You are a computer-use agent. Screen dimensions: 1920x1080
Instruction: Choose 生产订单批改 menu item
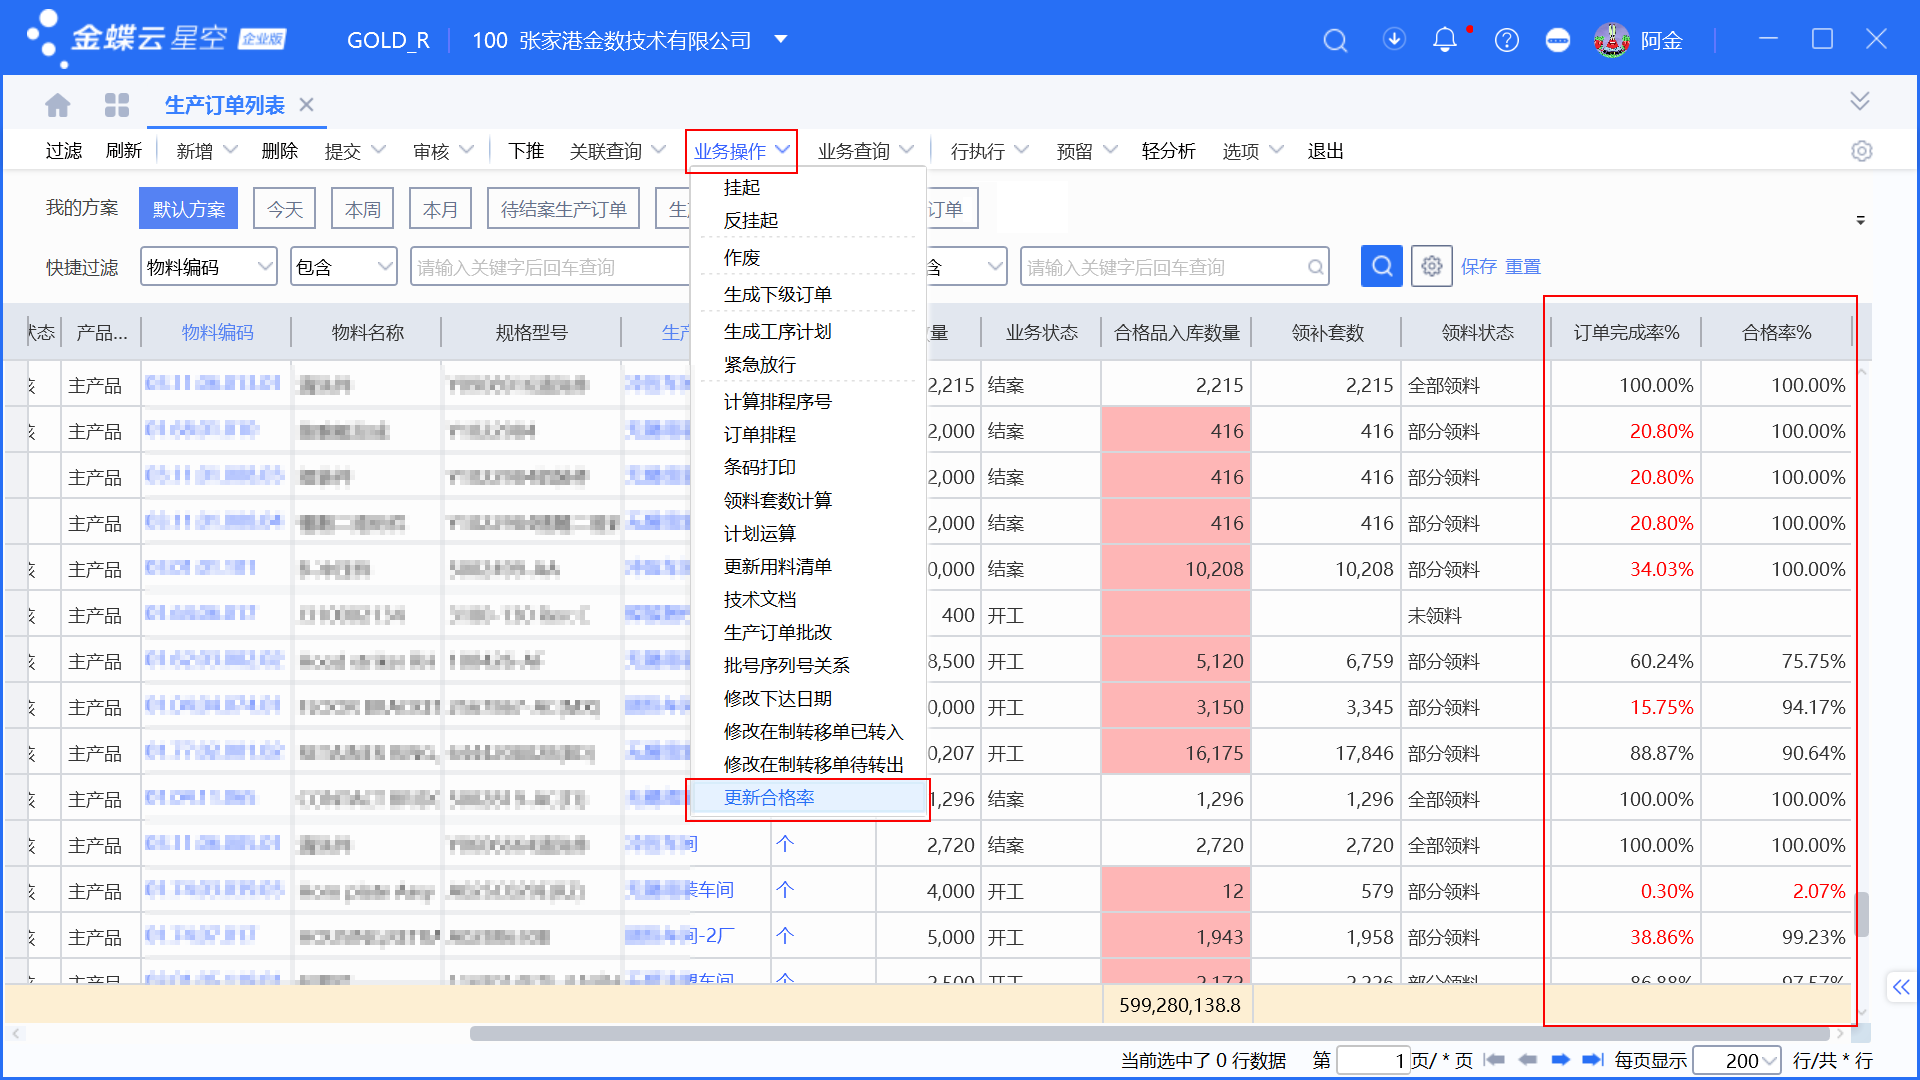tap(778, 633)
